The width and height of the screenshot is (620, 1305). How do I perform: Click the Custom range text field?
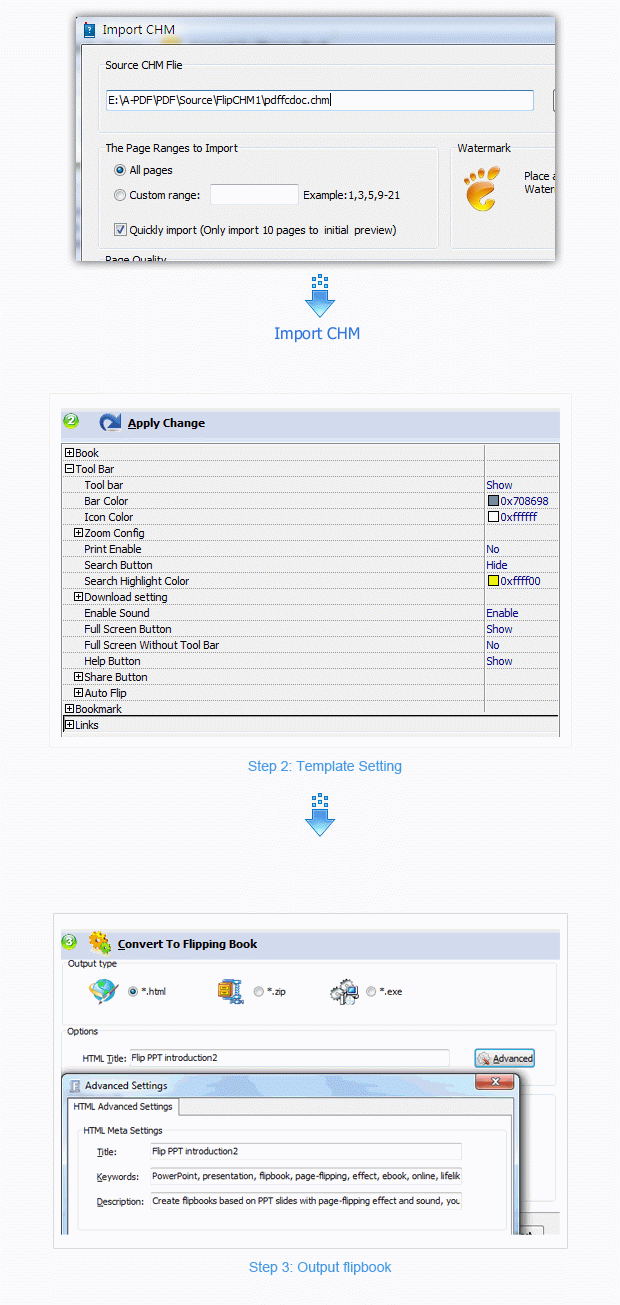pos(254,195)
